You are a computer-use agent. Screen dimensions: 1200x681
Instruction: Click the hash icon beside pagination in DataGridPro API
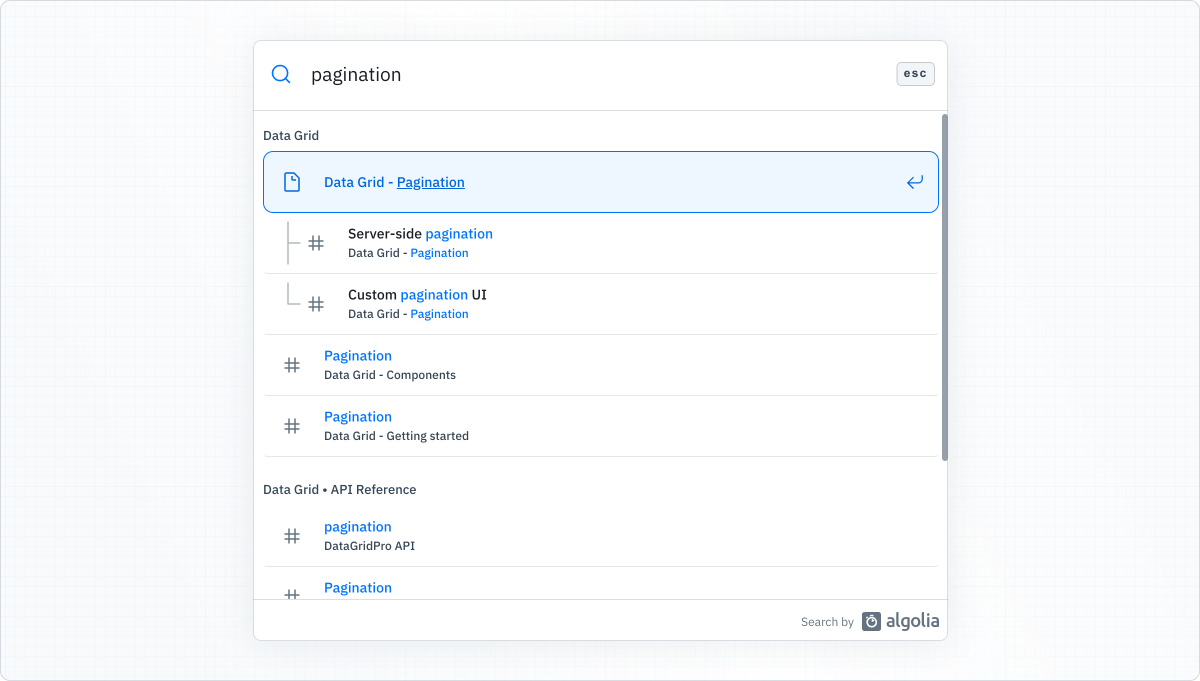pos(291,536)
